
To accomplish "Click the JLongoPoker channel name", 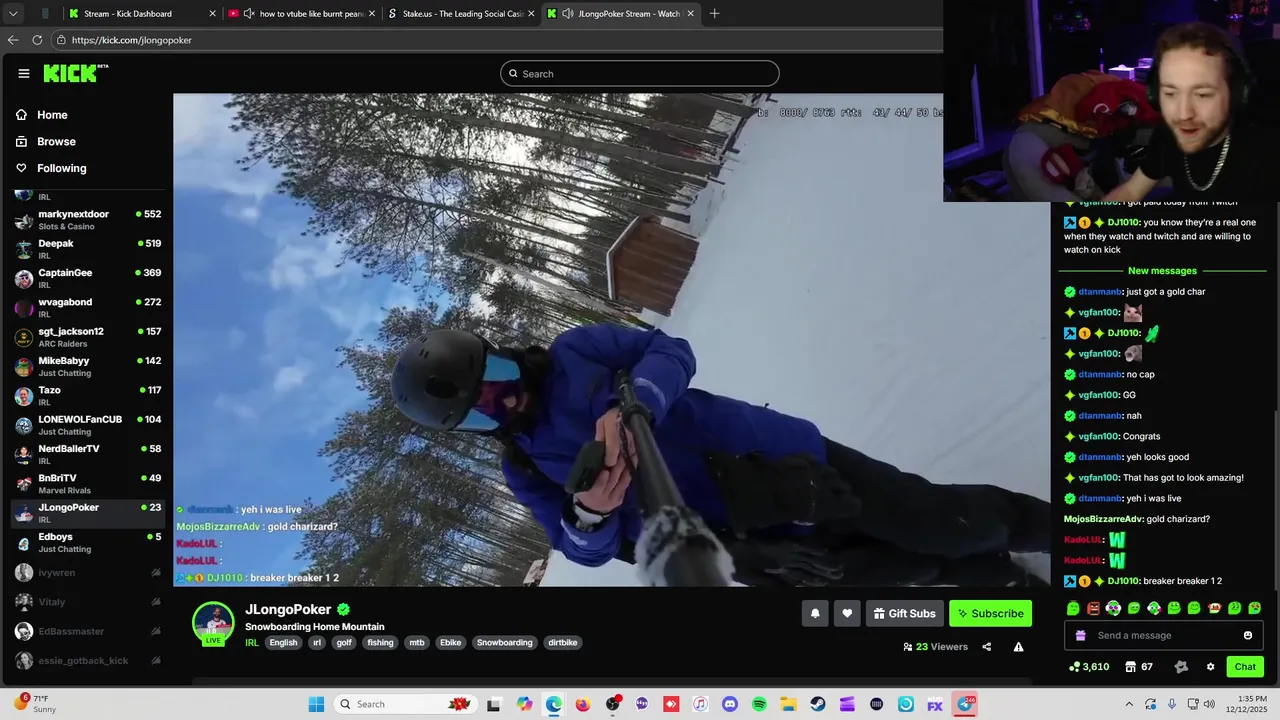I will coord(288,609).
